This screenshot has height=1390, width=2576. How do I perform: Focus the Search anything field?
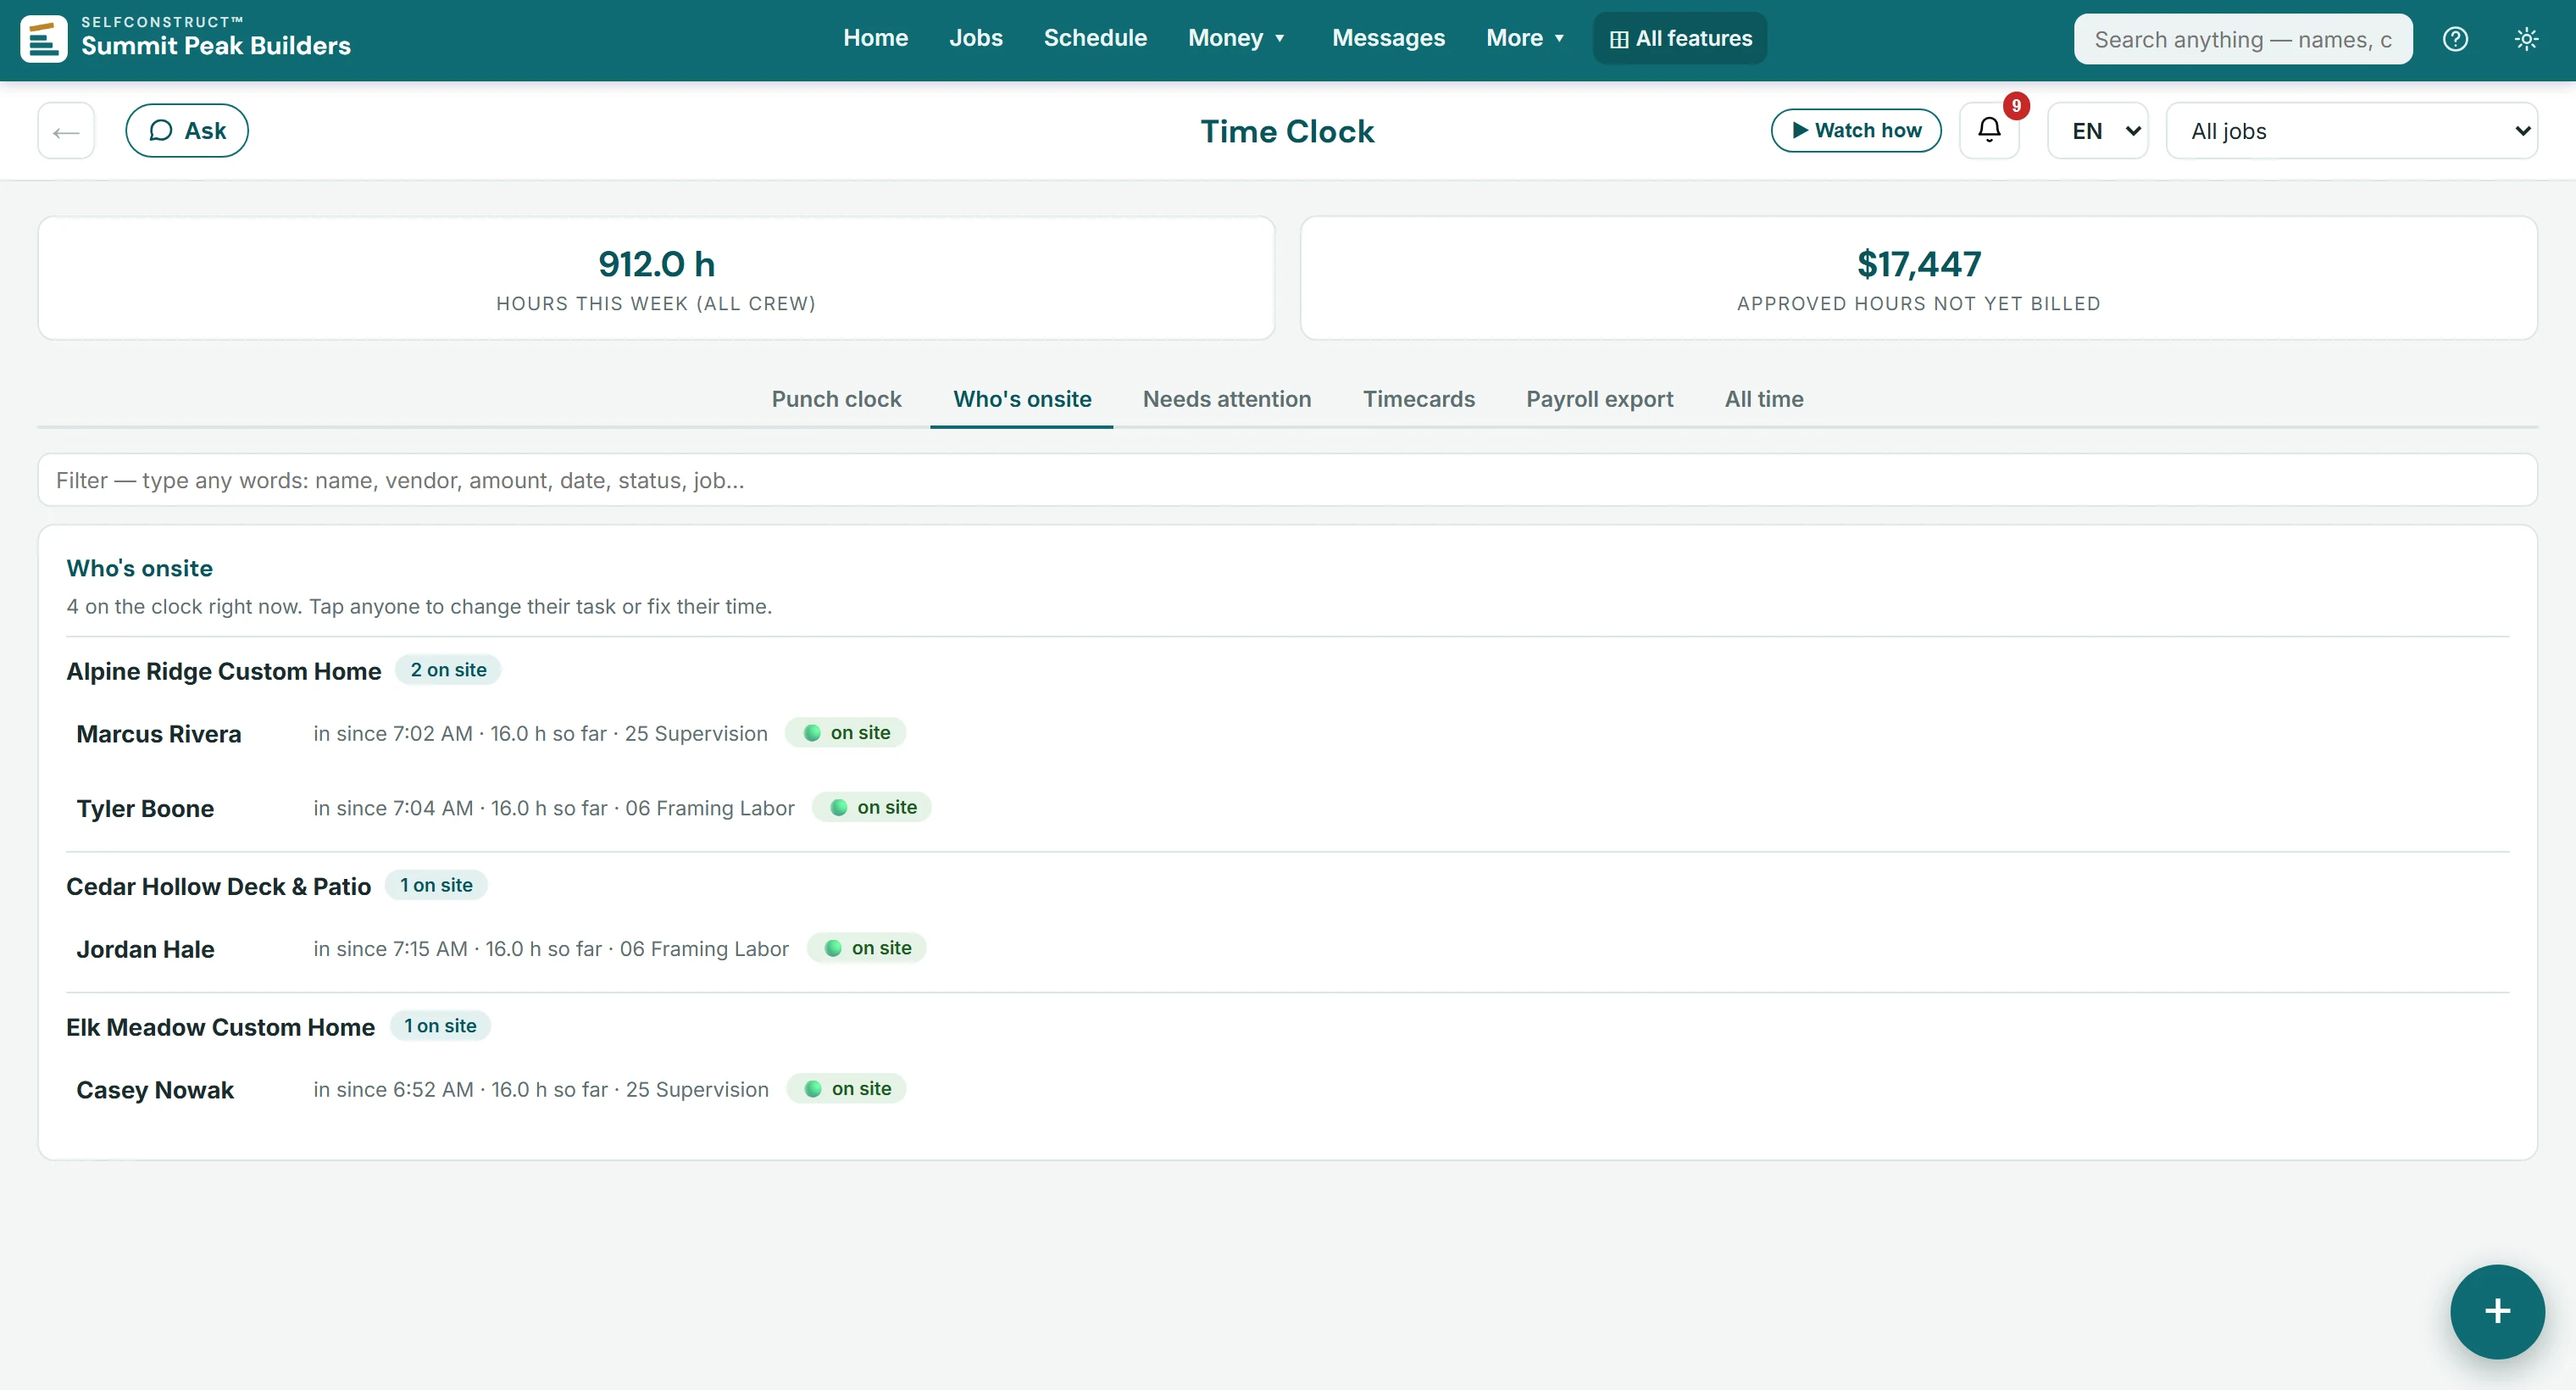(2242, 39)
